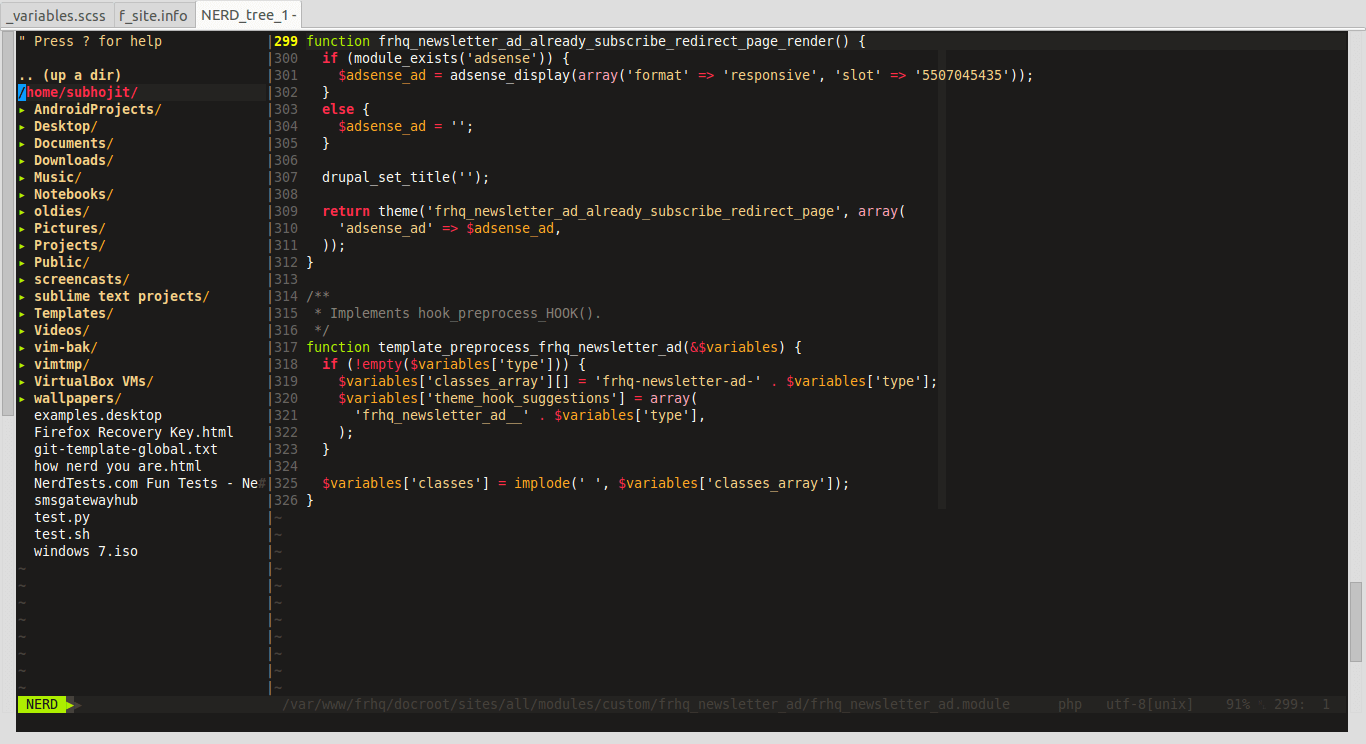Click the NERD status line label

[x=42, y=704]
